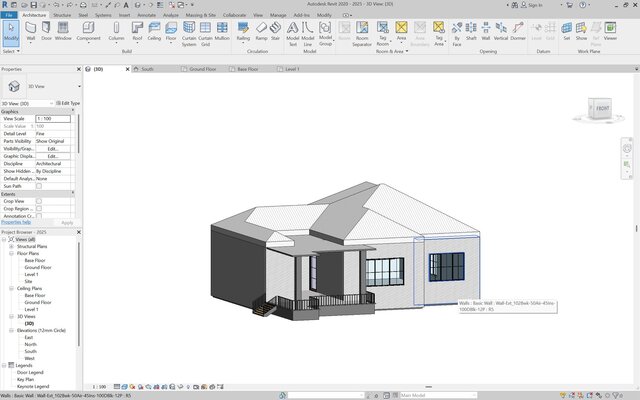Open the Massing & Site ribbon tab
Screen dimensions: 640x400
coord(201,16)
